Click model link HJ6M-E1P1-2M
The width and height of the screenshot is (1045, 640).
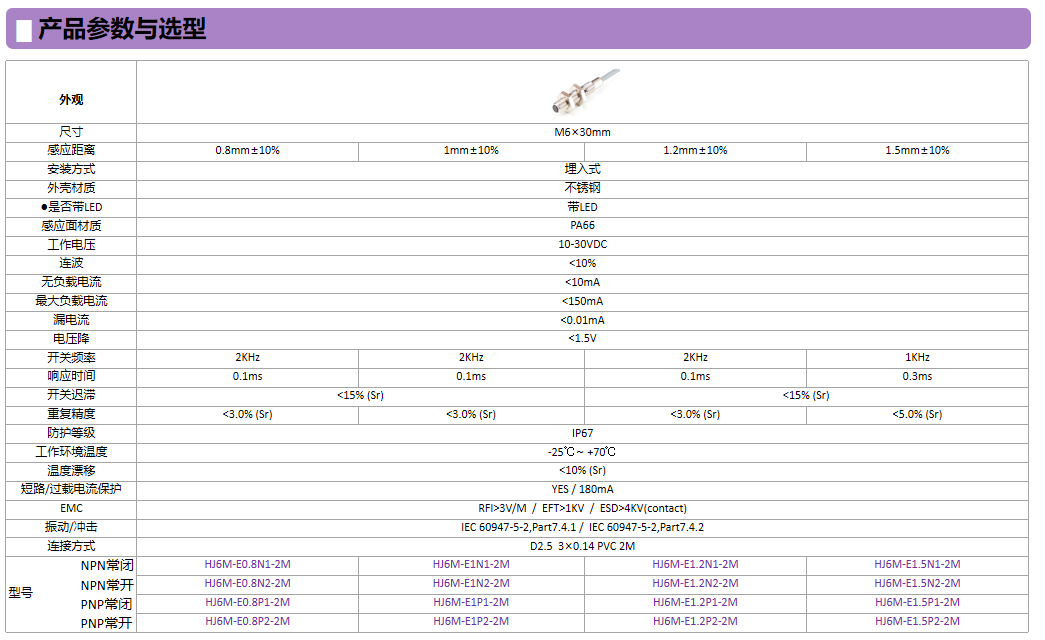(x=471, y=602)
